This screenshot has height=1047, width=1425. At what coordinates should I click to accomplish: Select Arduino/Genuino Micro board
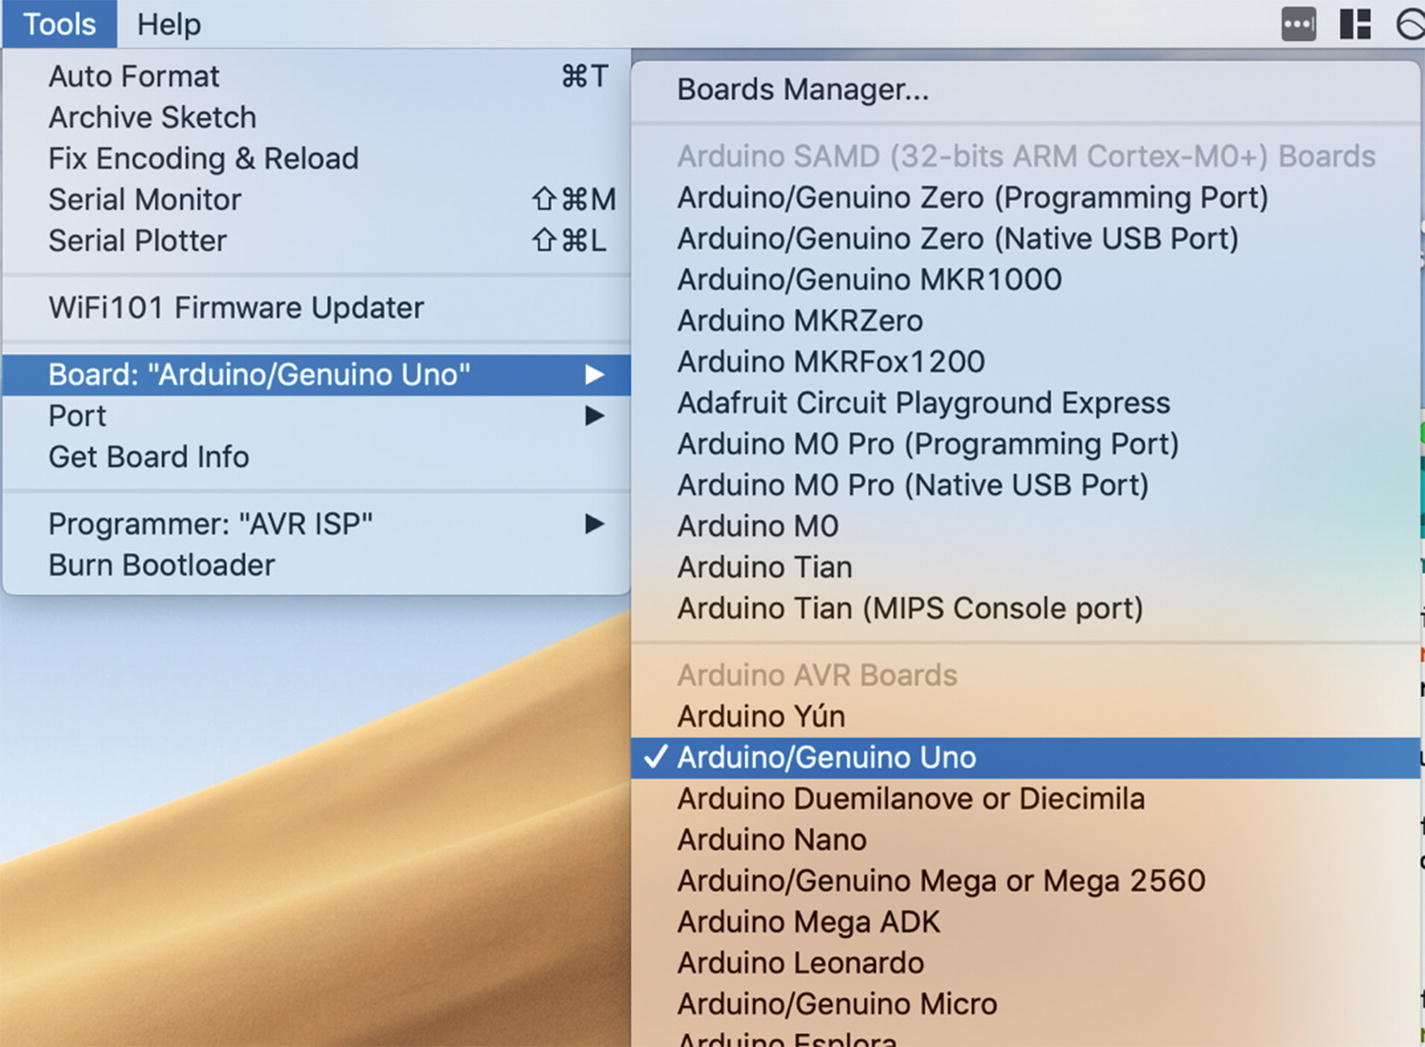(x=1026, y=1003)
